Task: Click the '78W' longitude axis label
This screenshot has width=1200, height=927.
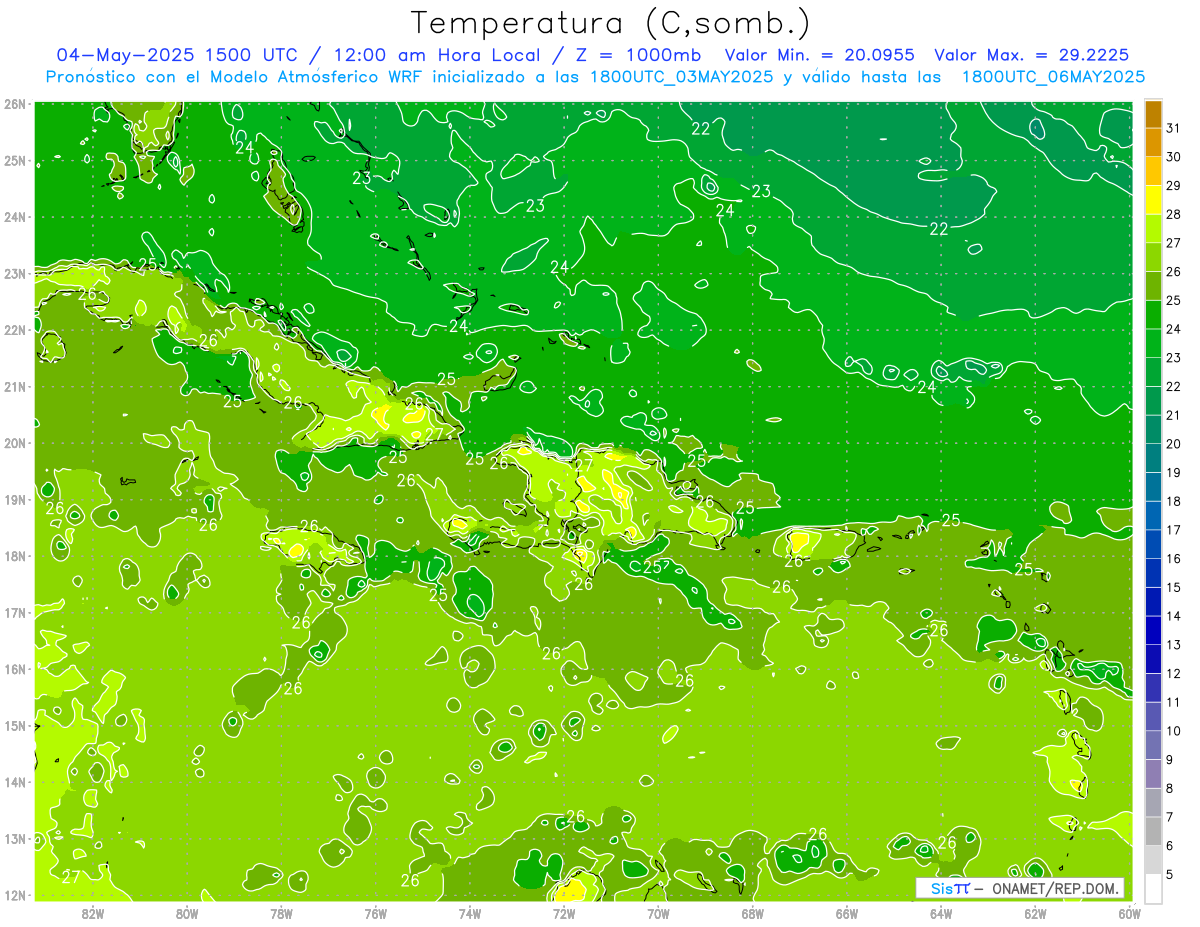Action: coord(281,912)
